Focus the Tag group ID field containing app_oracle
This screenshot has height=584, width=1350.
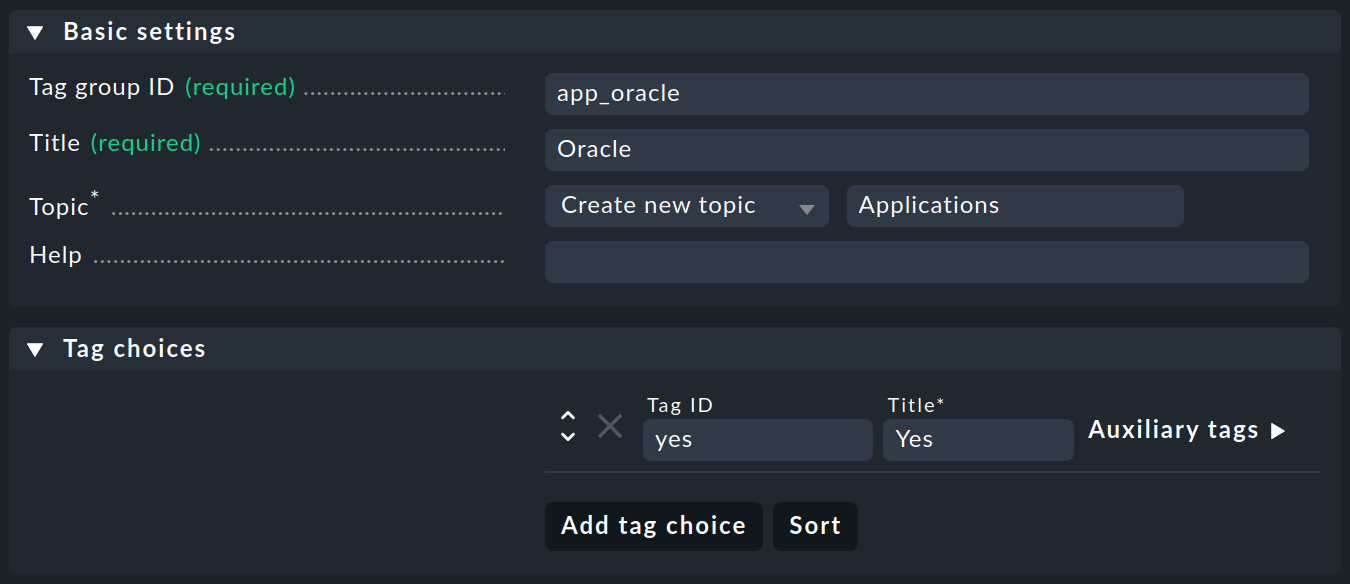click(x=927, y=93)
